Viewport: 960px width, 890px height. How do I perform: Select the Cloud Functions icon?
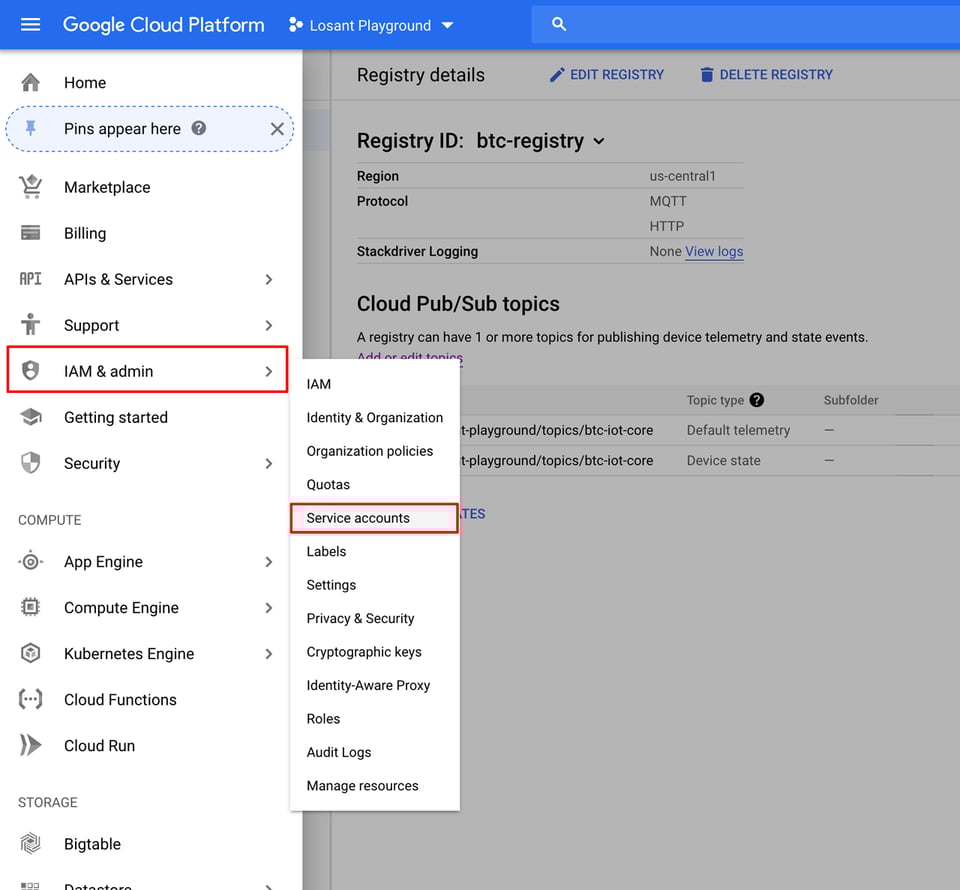tap(31, 699)
